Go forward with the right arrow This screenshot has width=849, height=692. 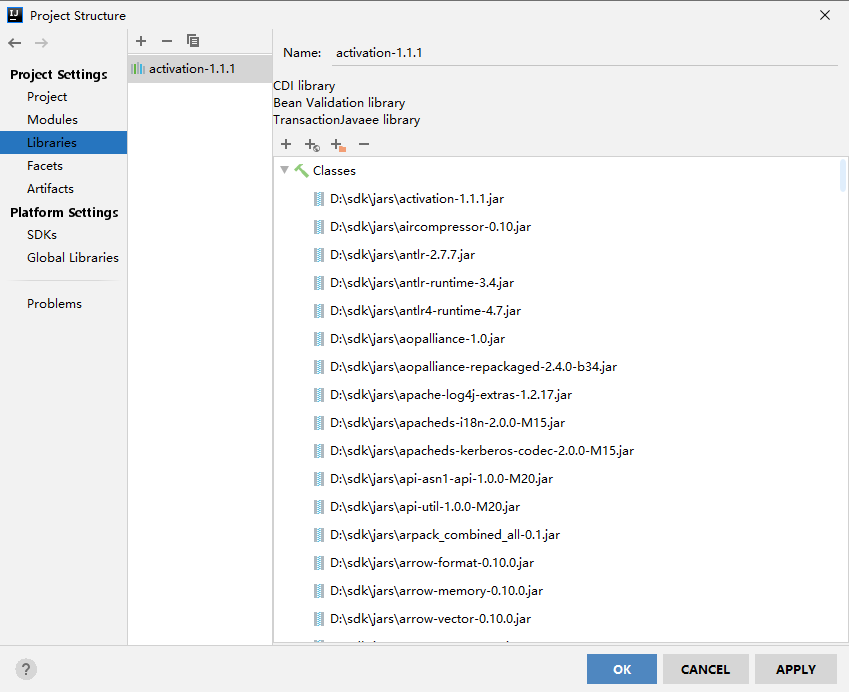tap(41, 43)
